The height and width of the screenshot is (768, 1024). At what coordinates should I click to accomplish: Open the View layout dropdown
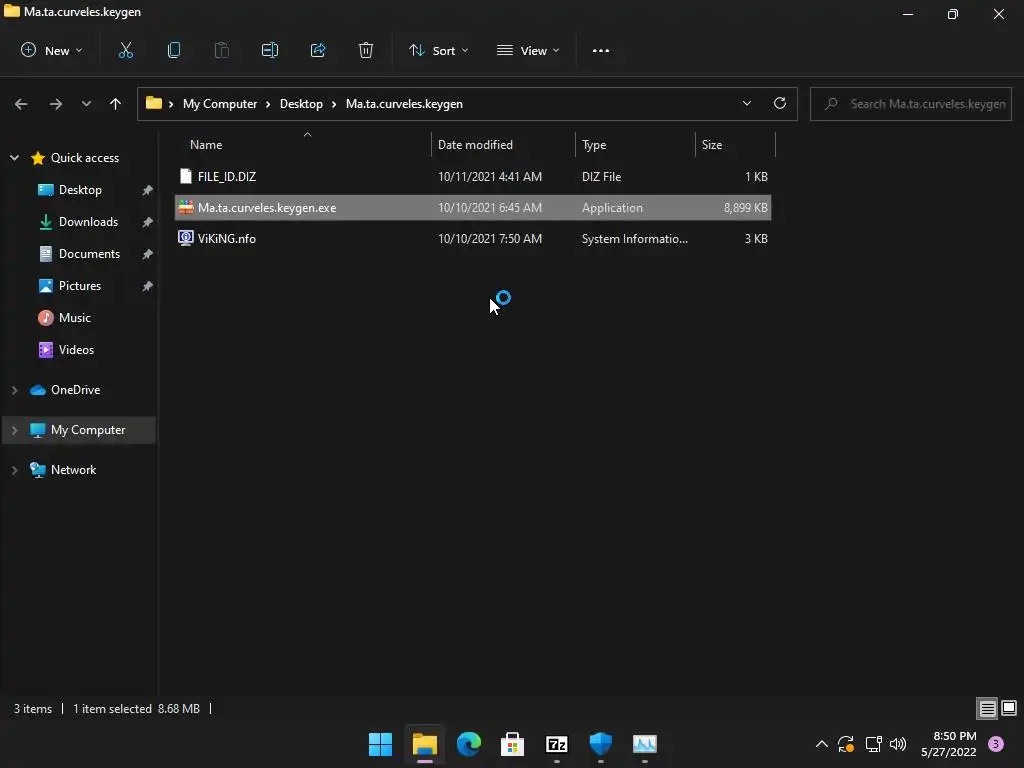point(528,50)
